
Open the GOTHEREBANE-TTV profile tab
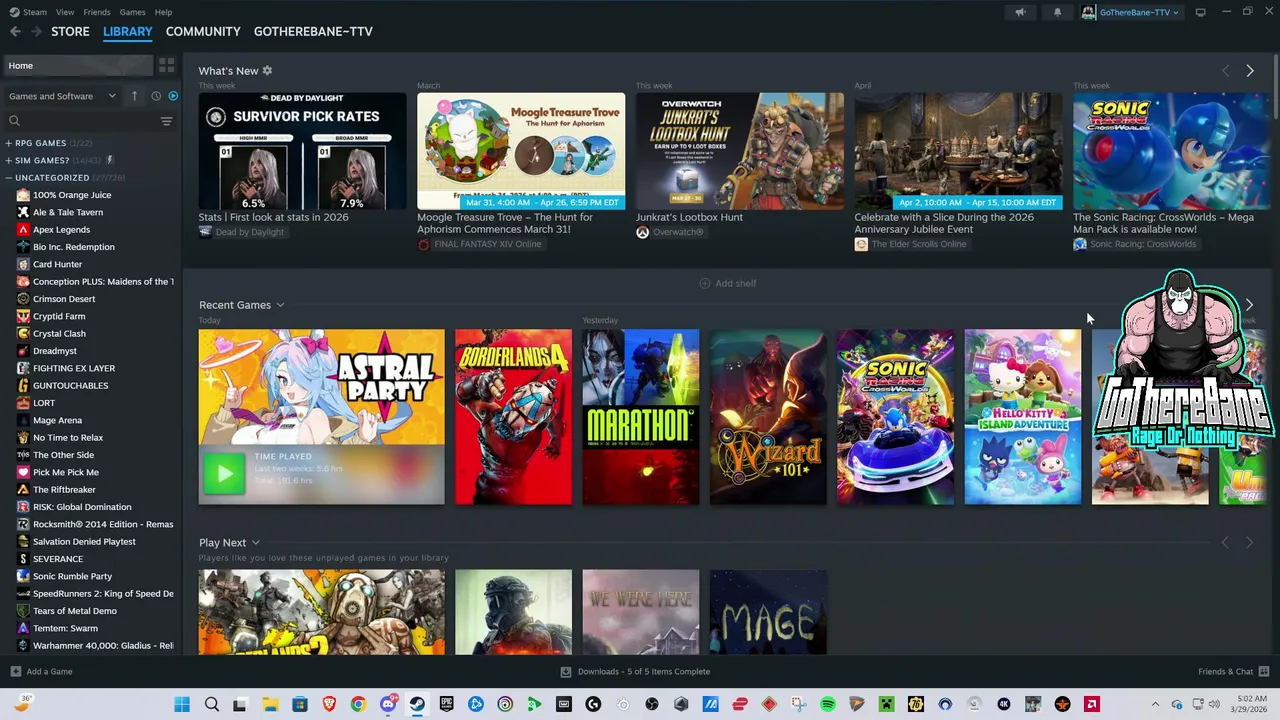(313, 32)
